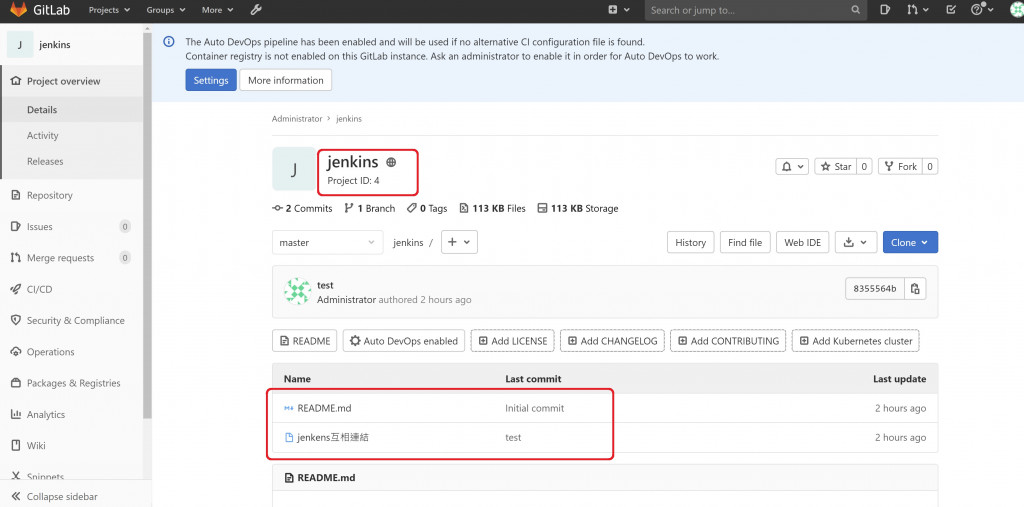
Task: Open the user avatar menu
Action: click(1016, 10)
